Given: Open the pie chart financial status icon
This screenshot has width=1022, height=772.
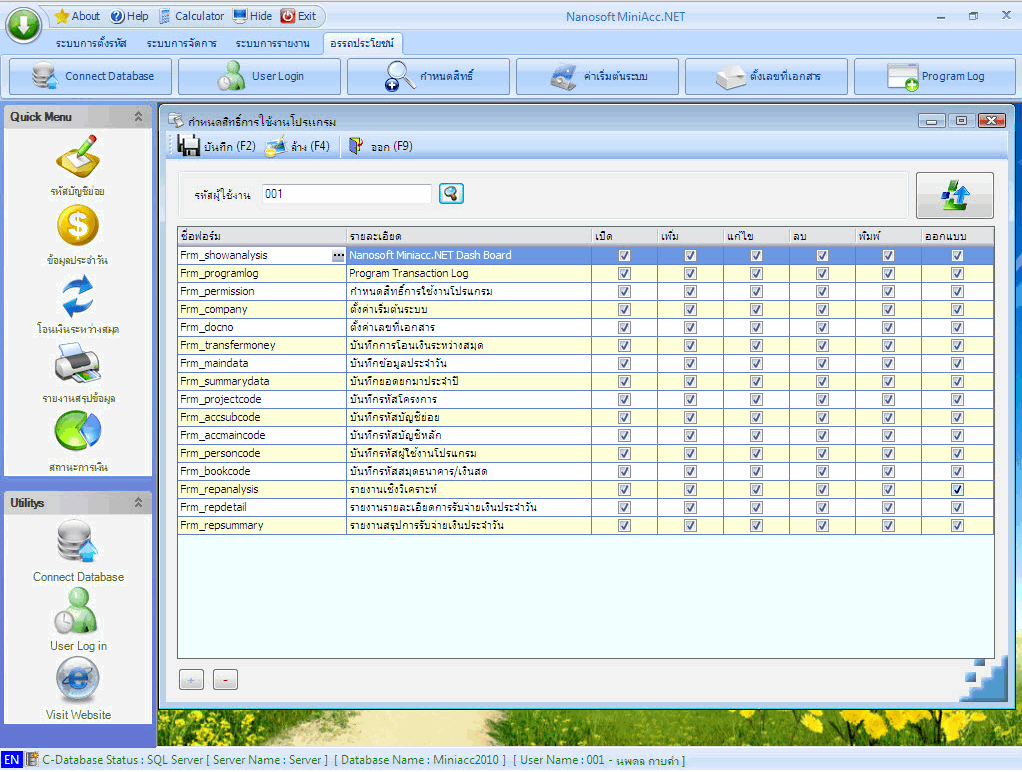Looking at the screenshot, I should (78, 432).
